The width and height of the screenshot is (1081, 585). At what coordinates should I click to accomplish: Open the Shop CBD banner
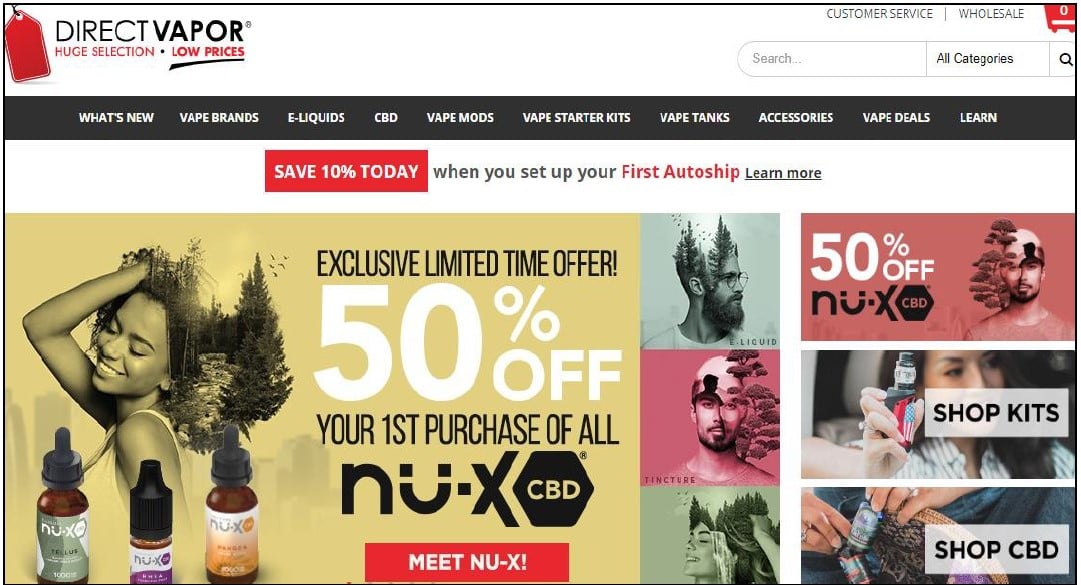click(938, 535)
